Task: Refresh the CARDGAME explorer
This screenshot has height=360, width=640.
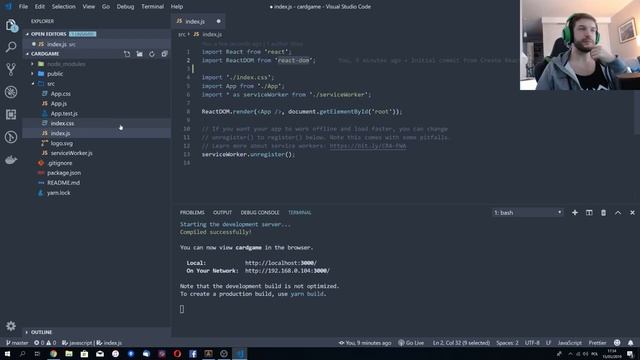Action: point(152,54)
